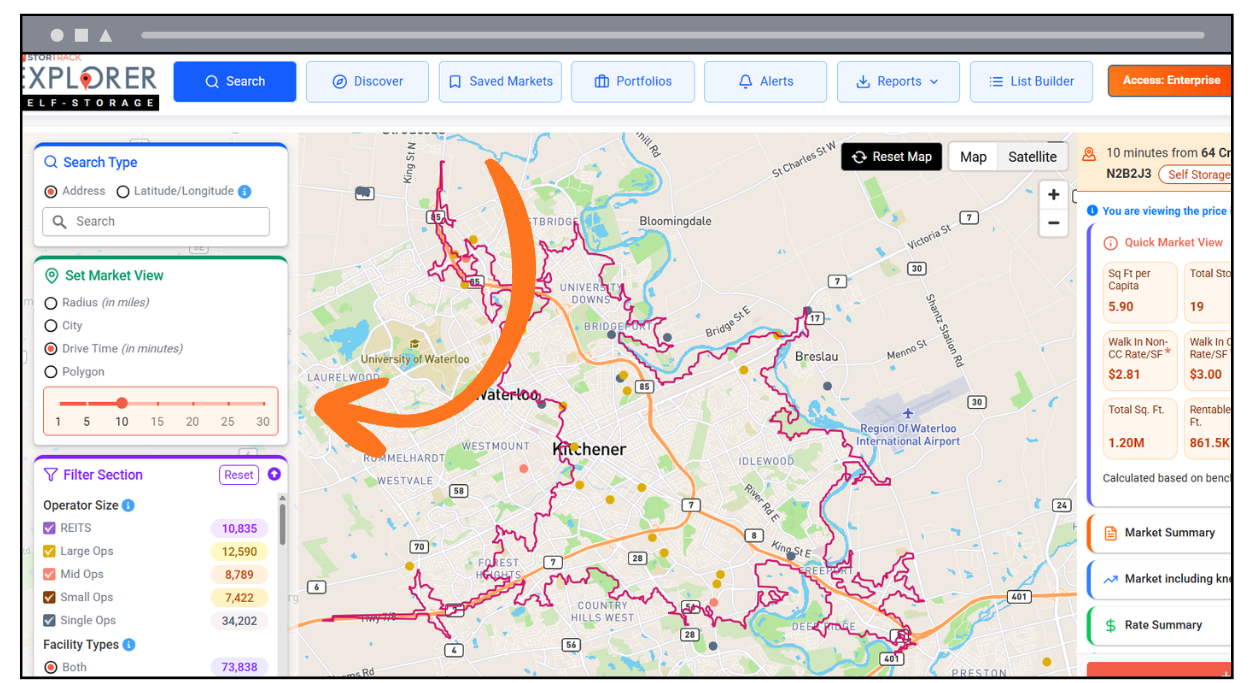Screen dimensions: 1254x683
Task: Click the Set Market View pin icon
Action: click(x=51, y=276)
